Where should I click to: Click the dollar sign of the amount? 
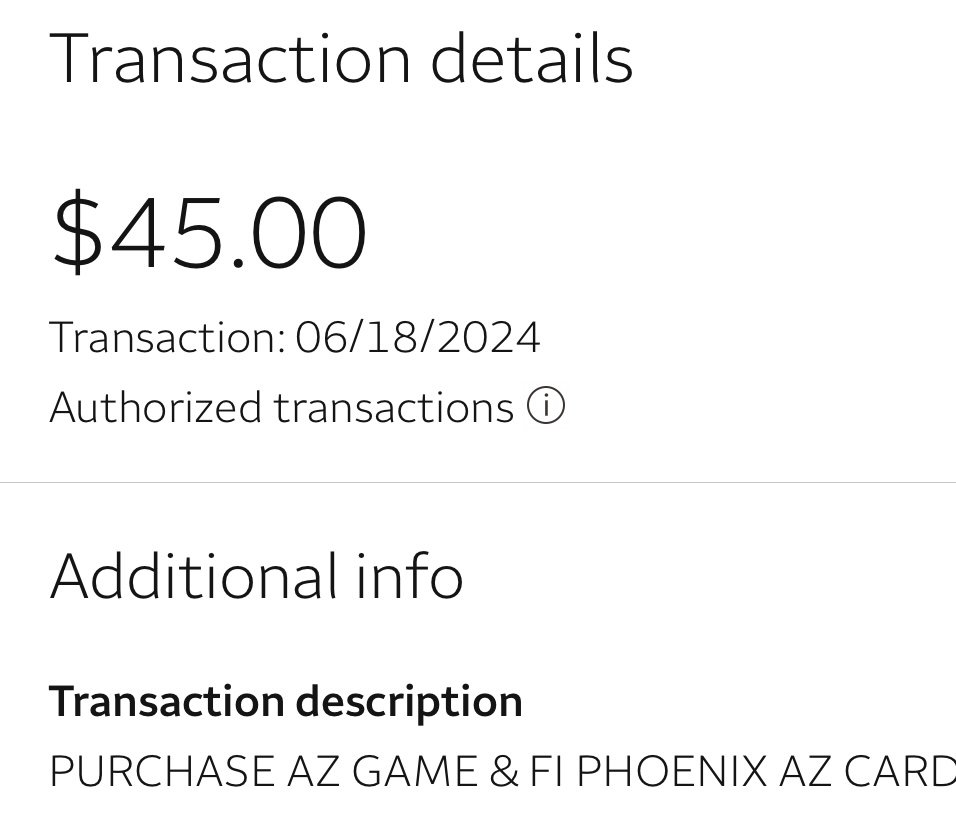pyautogui.click(x=77, y=231)
